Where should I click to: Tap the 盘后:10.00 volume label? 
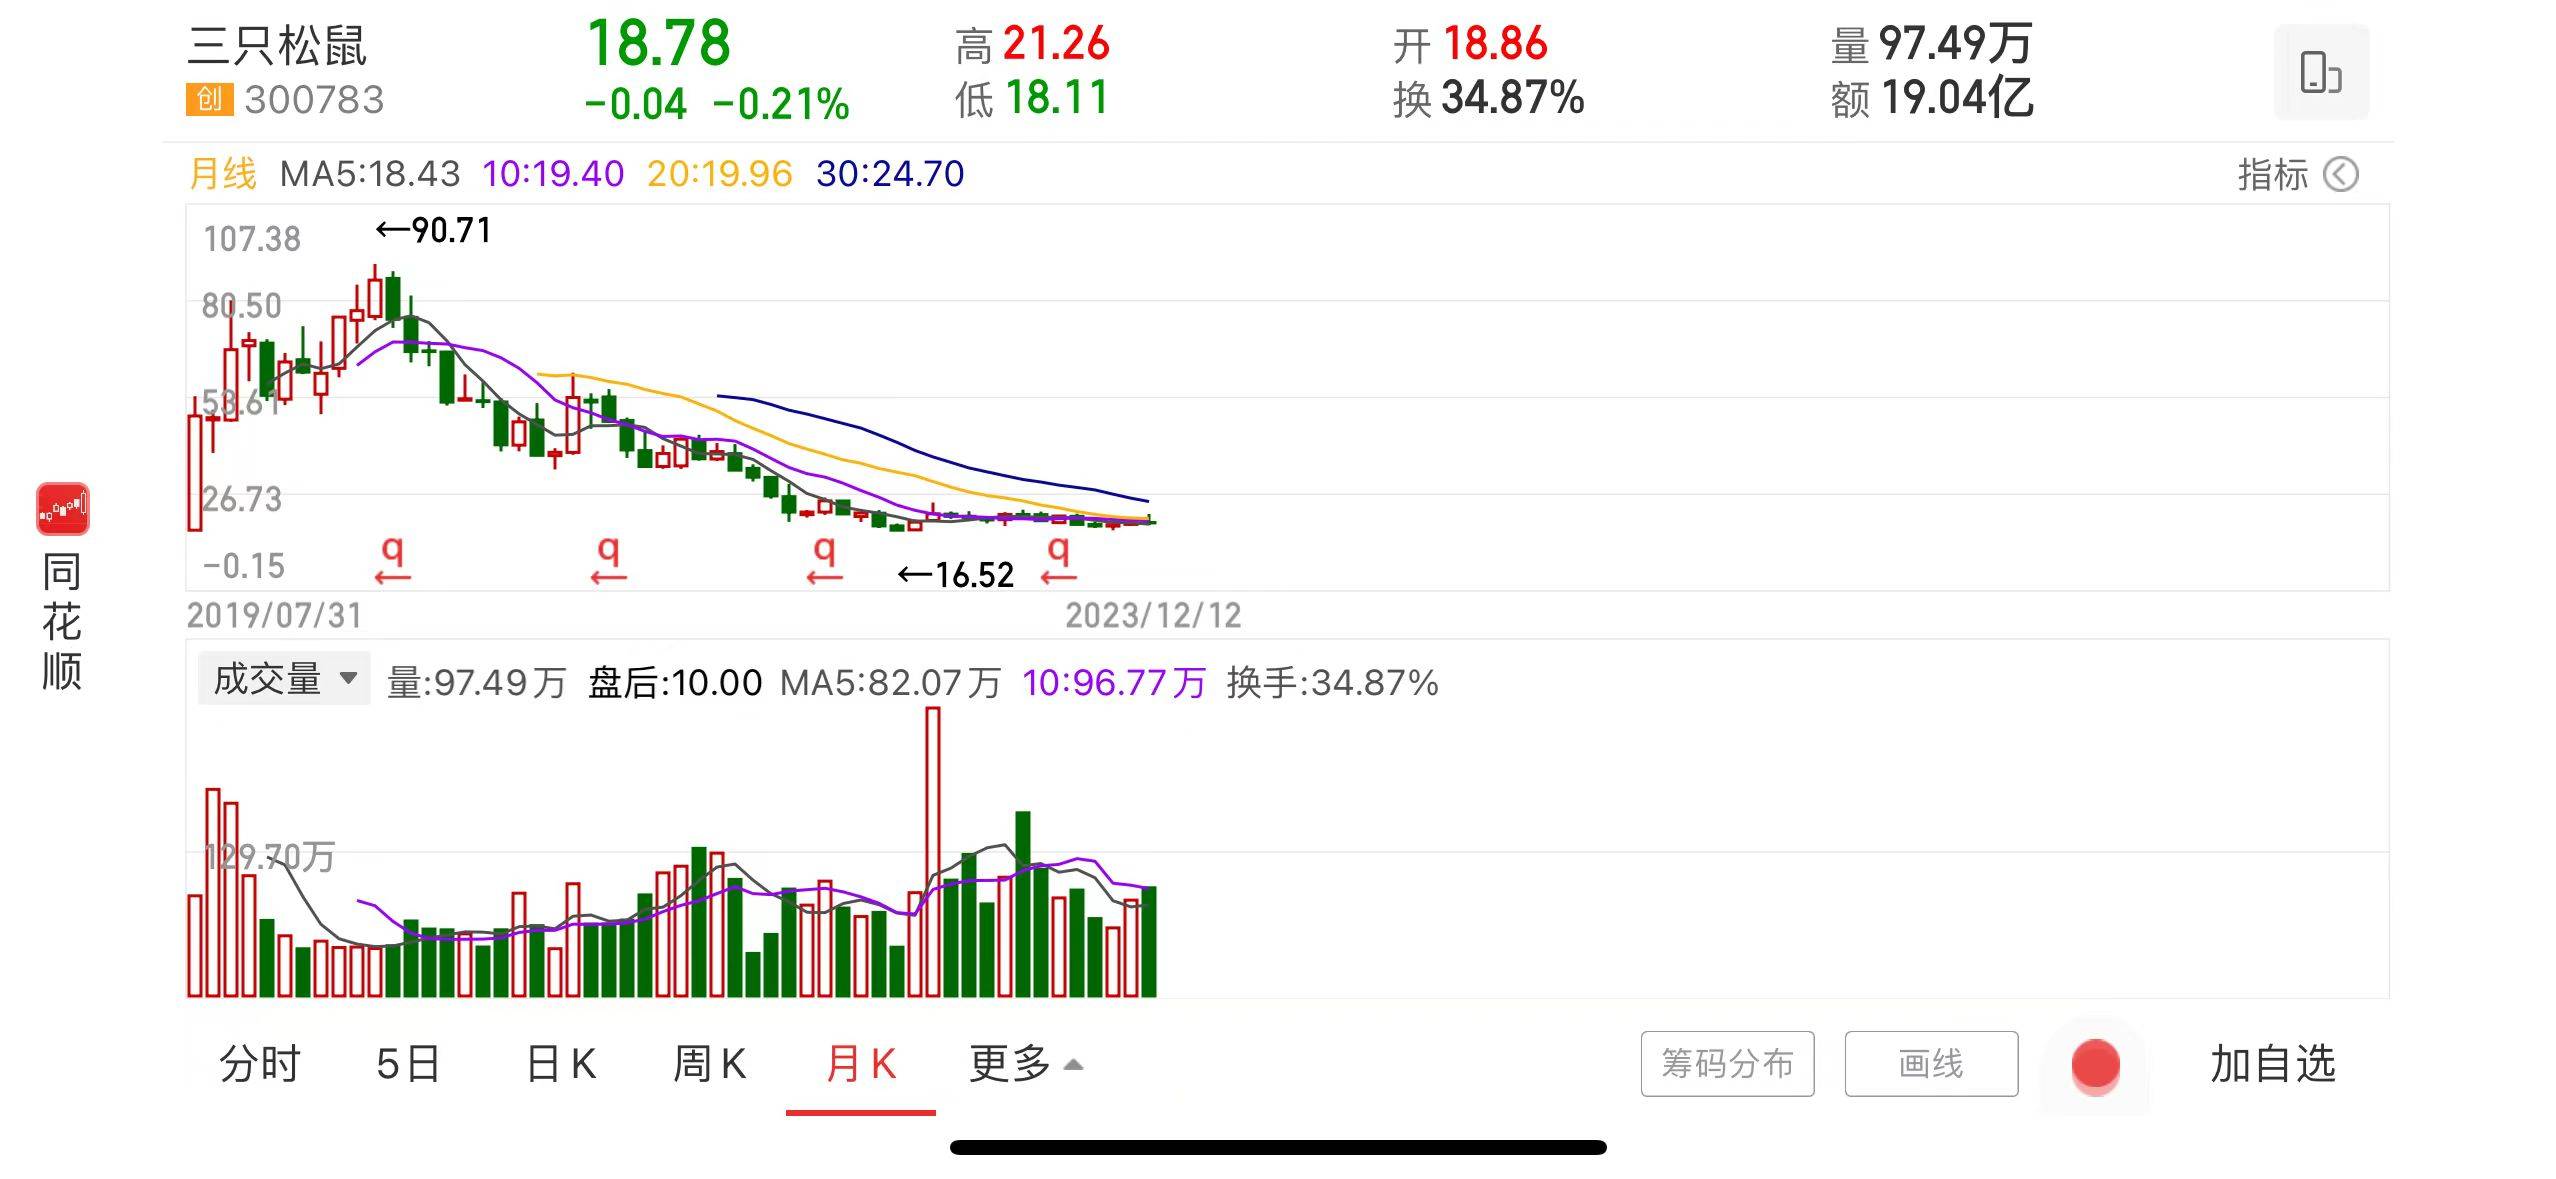point(675,683)
